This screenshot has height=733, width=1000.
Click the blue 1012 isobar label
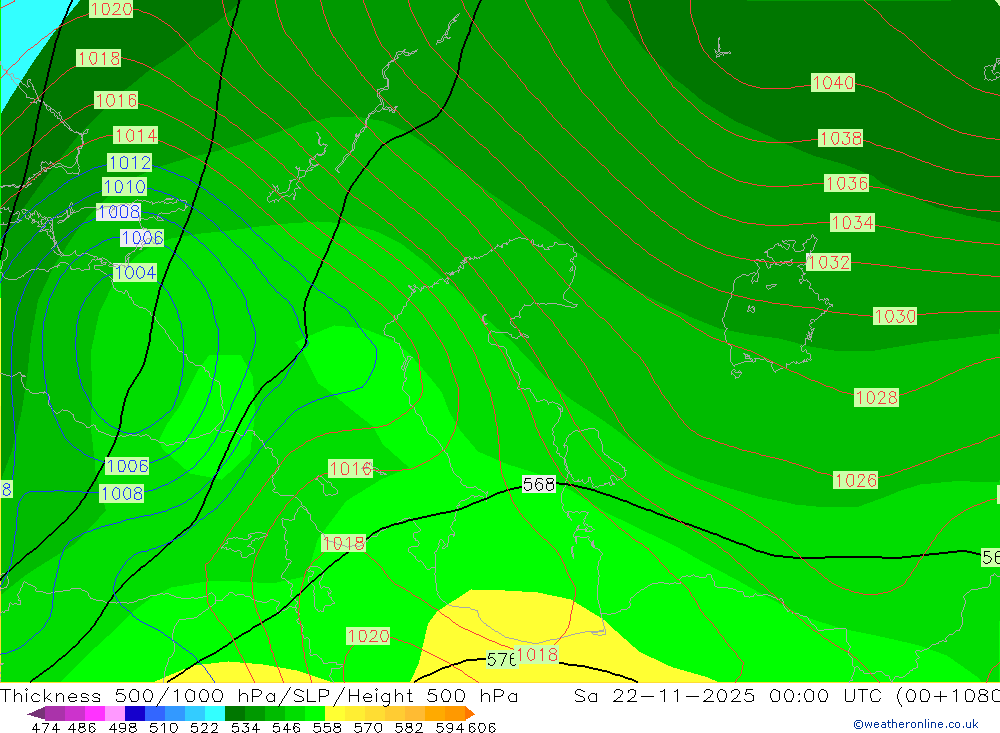click(129, 163)
